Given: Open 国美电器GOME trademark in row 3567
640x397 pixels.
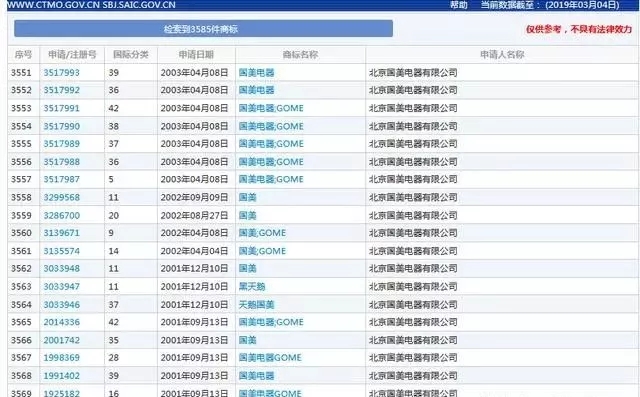Looking at the screenshot, I should click(x=270, y=357).
